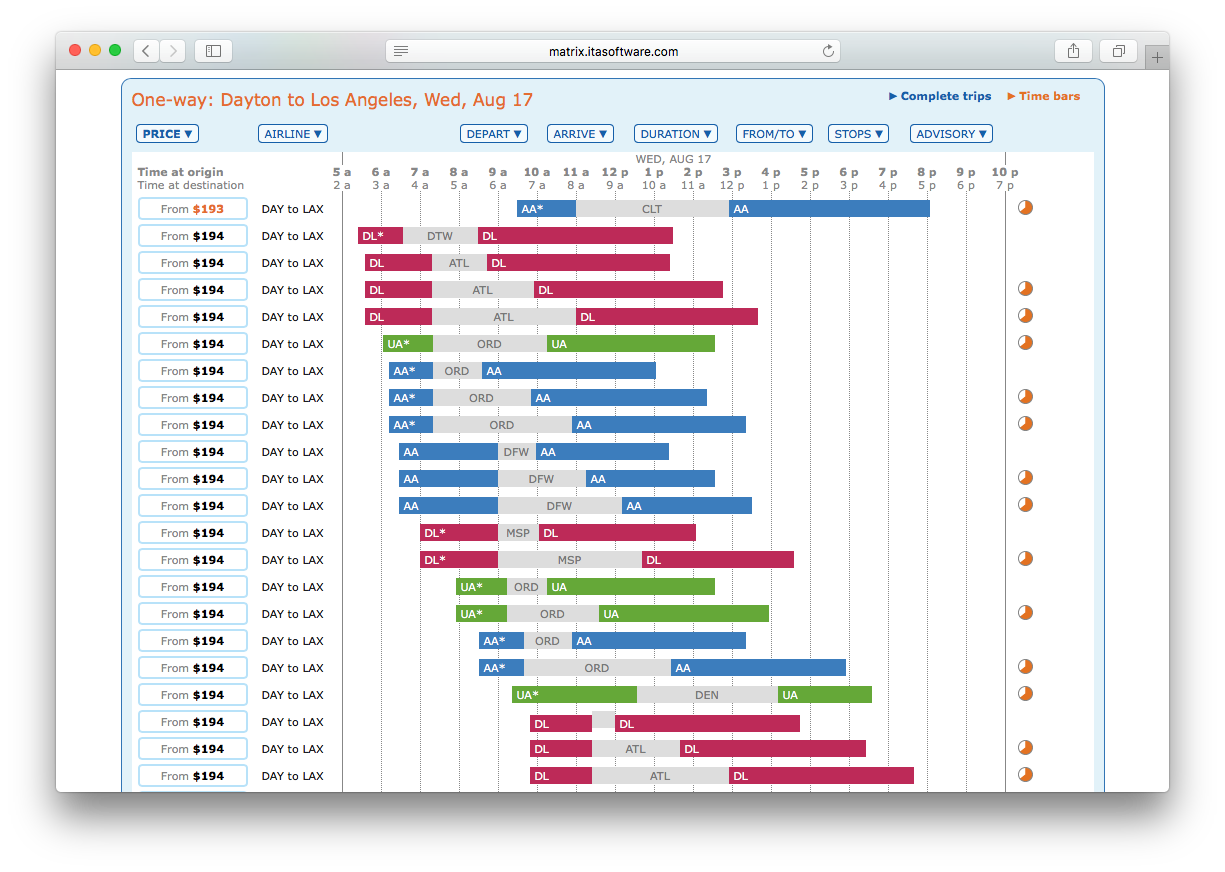Viewport: 1225px width, 872px height.
Task: Click the AA* first-leg bar of the CLT itinerary
Action: point(546,209)
